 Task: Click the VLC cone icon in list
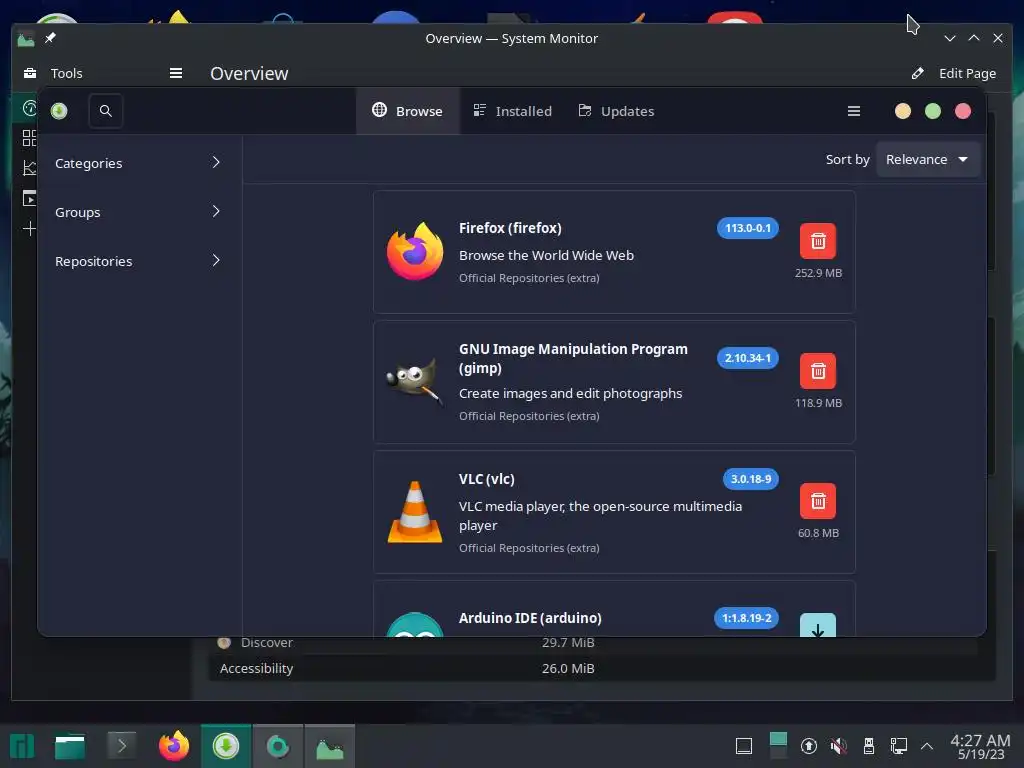(x=415, y=511)
